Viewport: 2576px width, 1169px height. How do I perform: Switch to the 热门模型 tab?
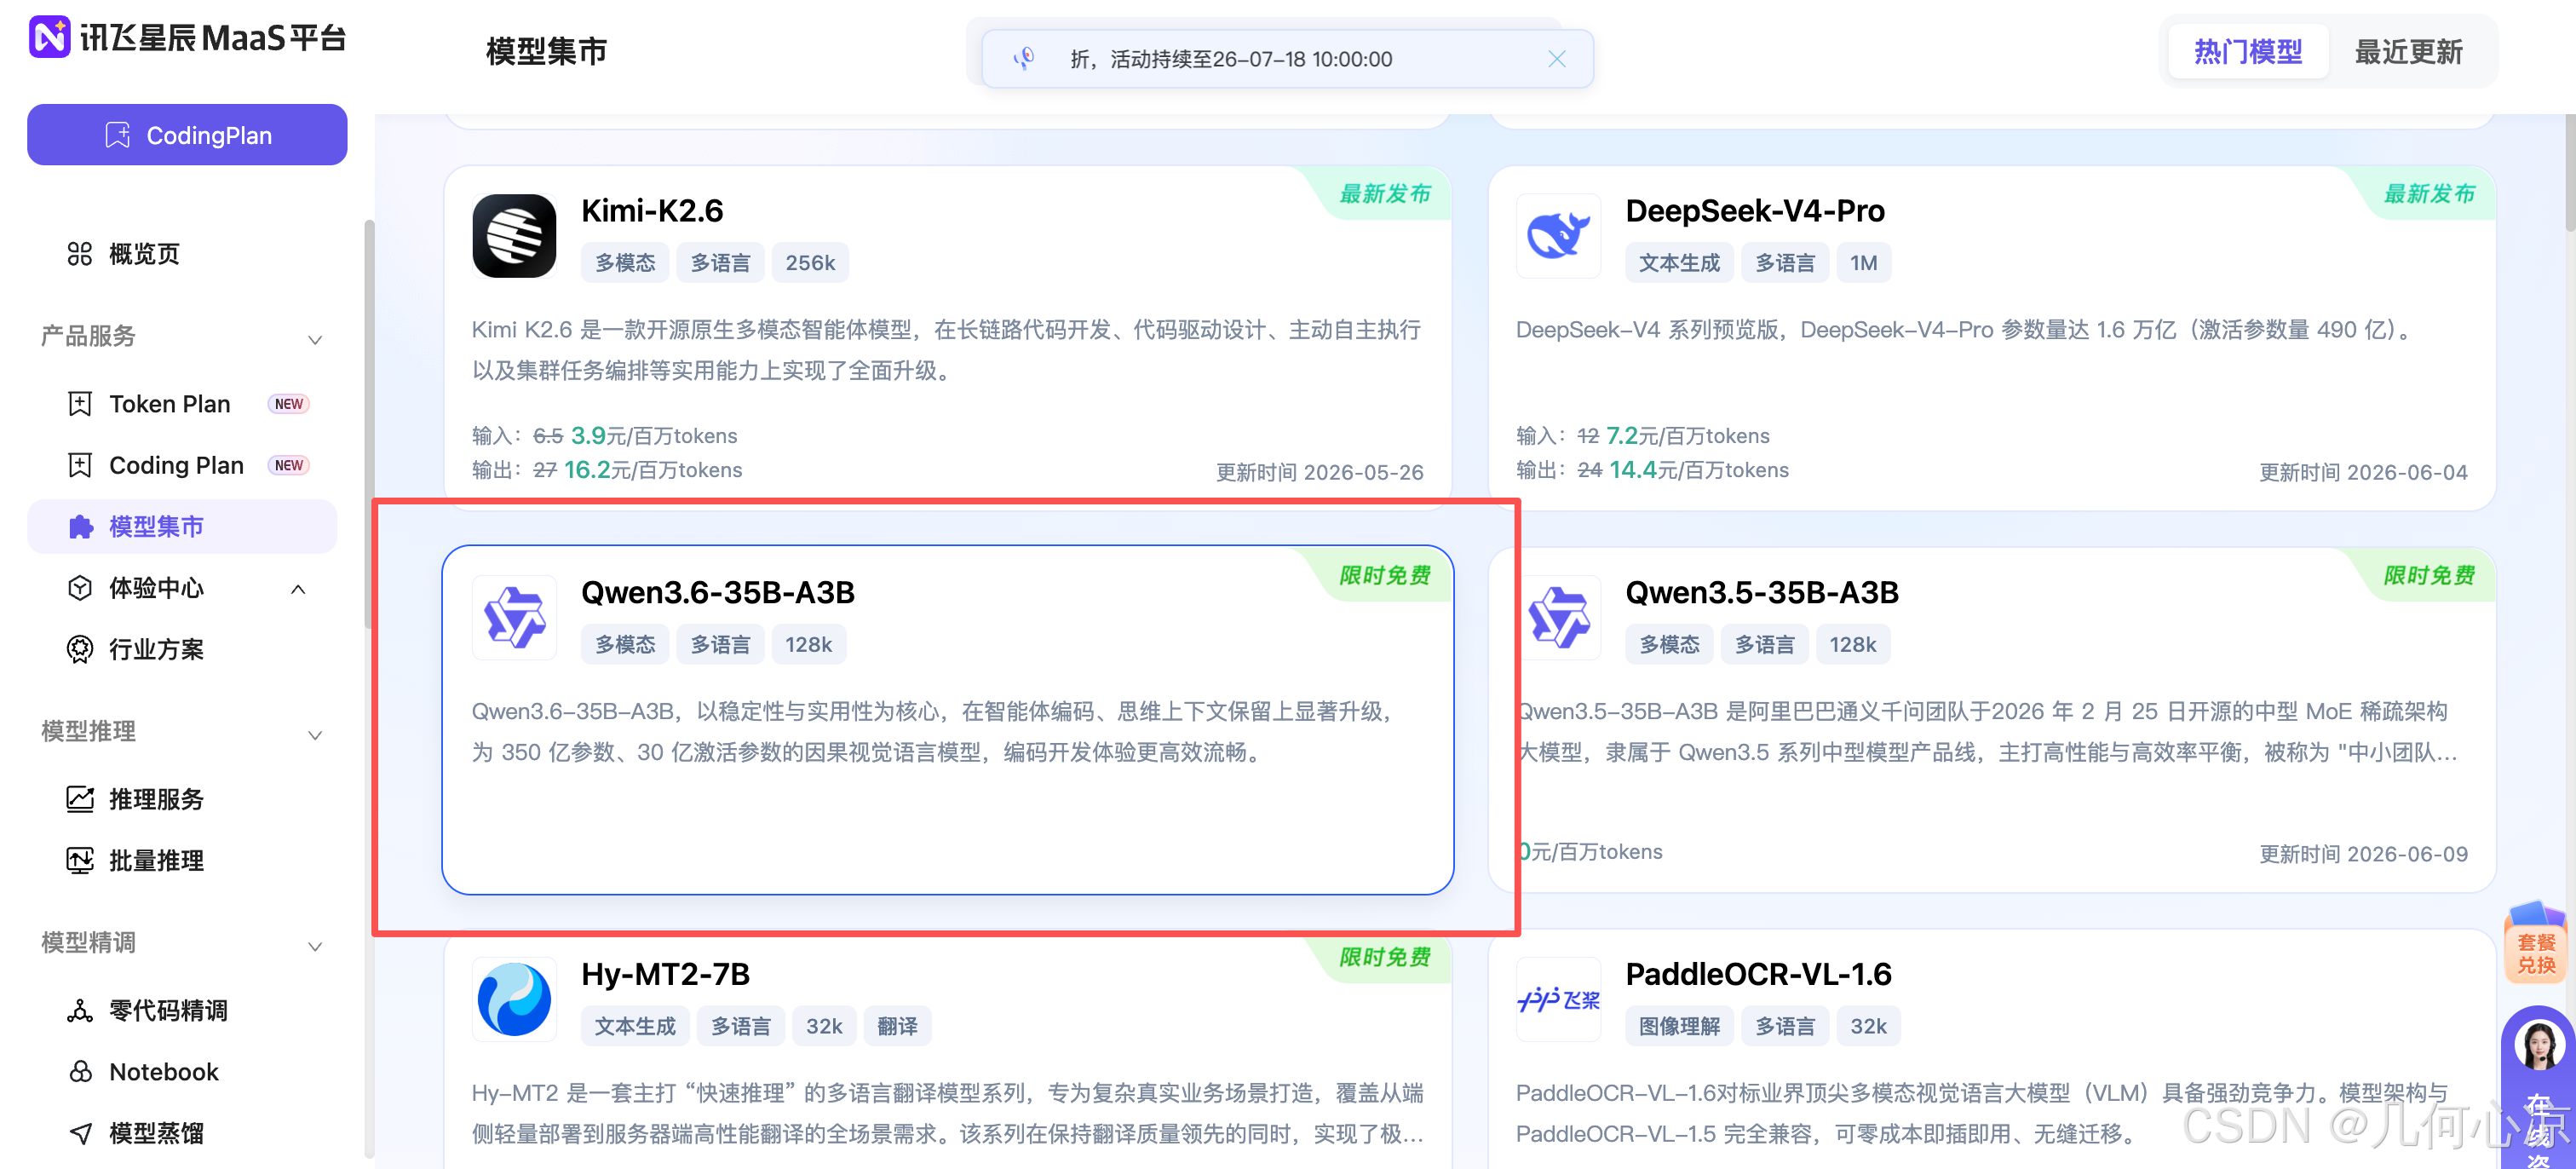(2247, 52)
